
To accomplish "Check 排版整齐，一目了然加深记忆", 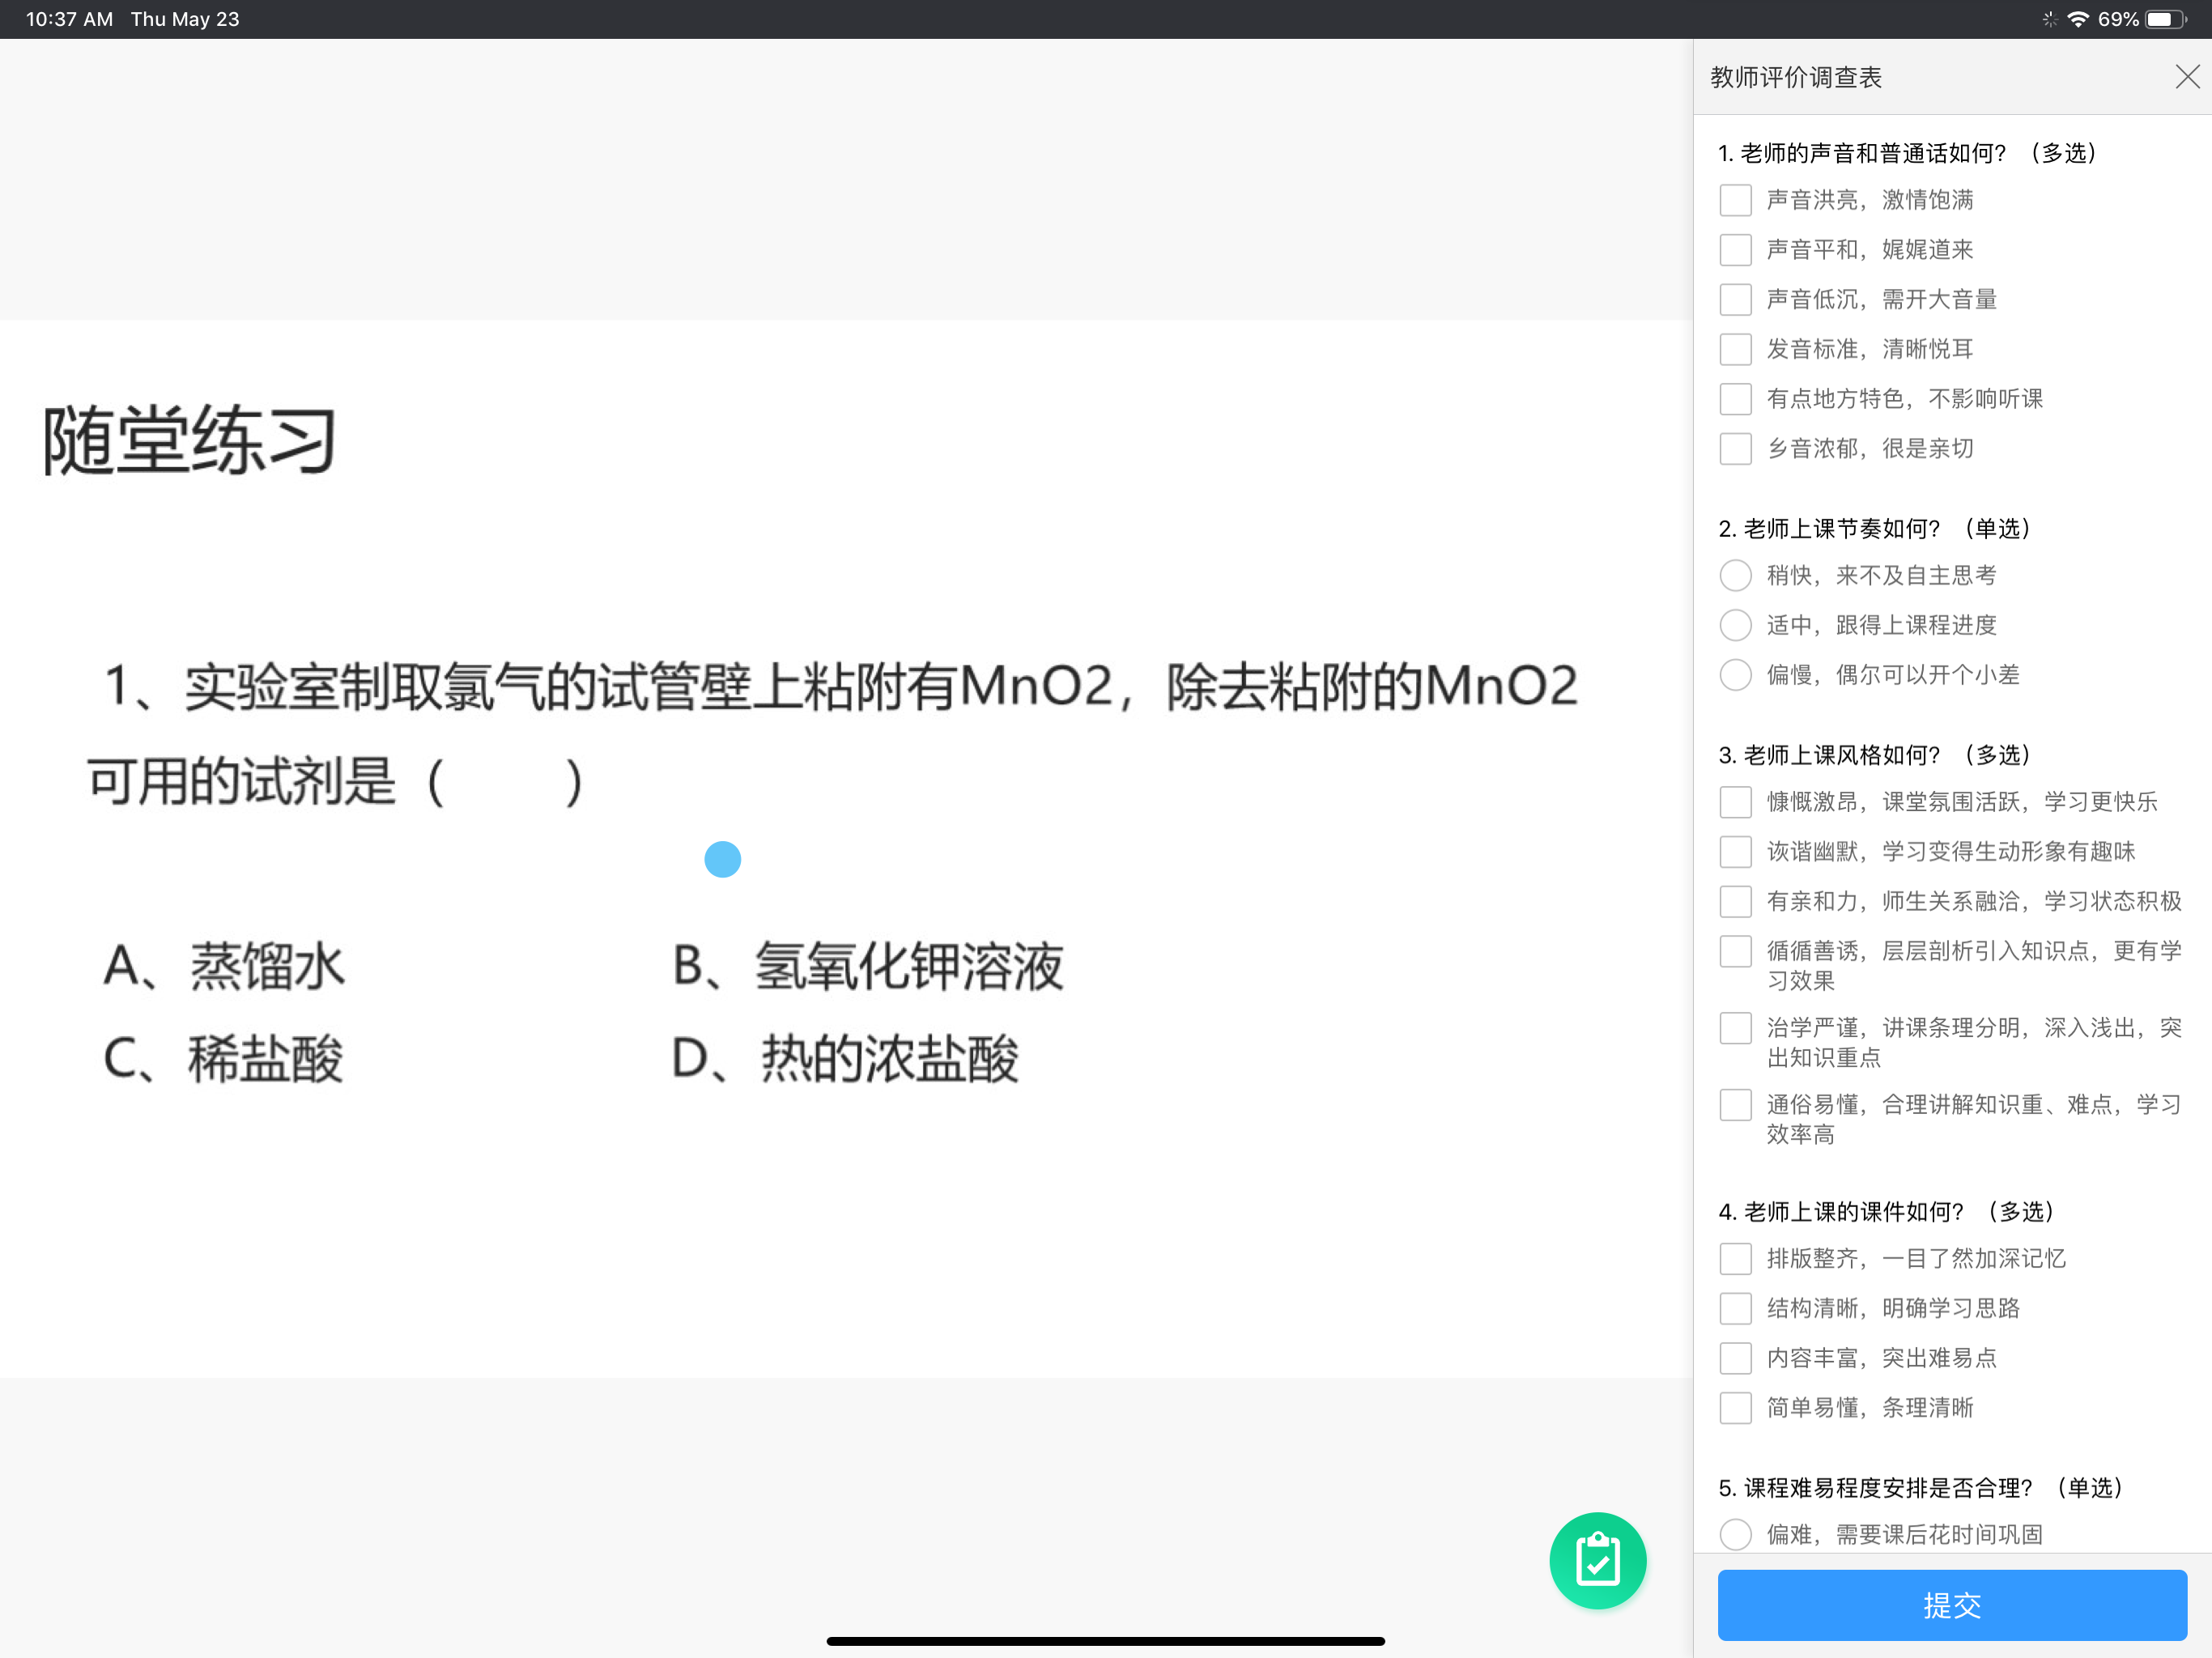I will click(x=1735, y=1259).
